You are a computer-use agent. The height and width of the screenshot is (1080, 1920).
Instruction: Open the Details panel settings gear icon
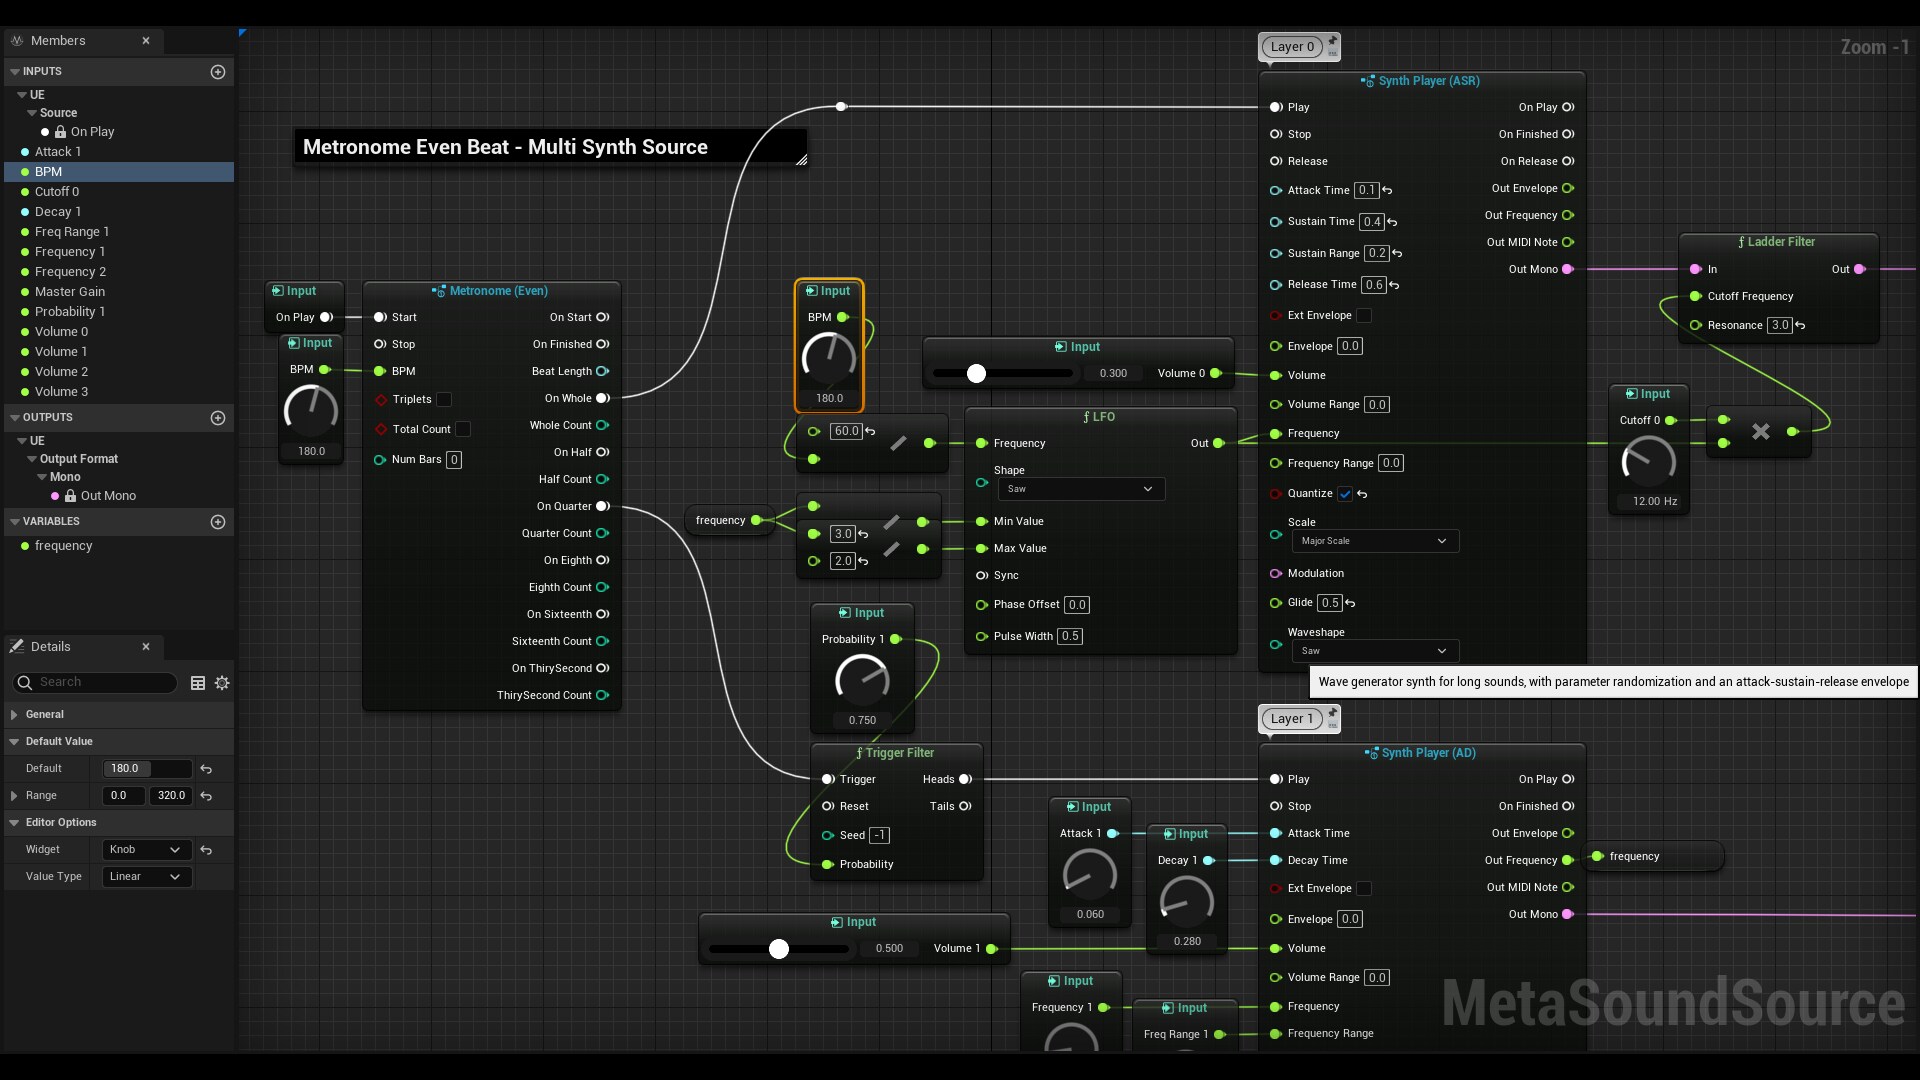pyautogui.click(x=222, y=683)
